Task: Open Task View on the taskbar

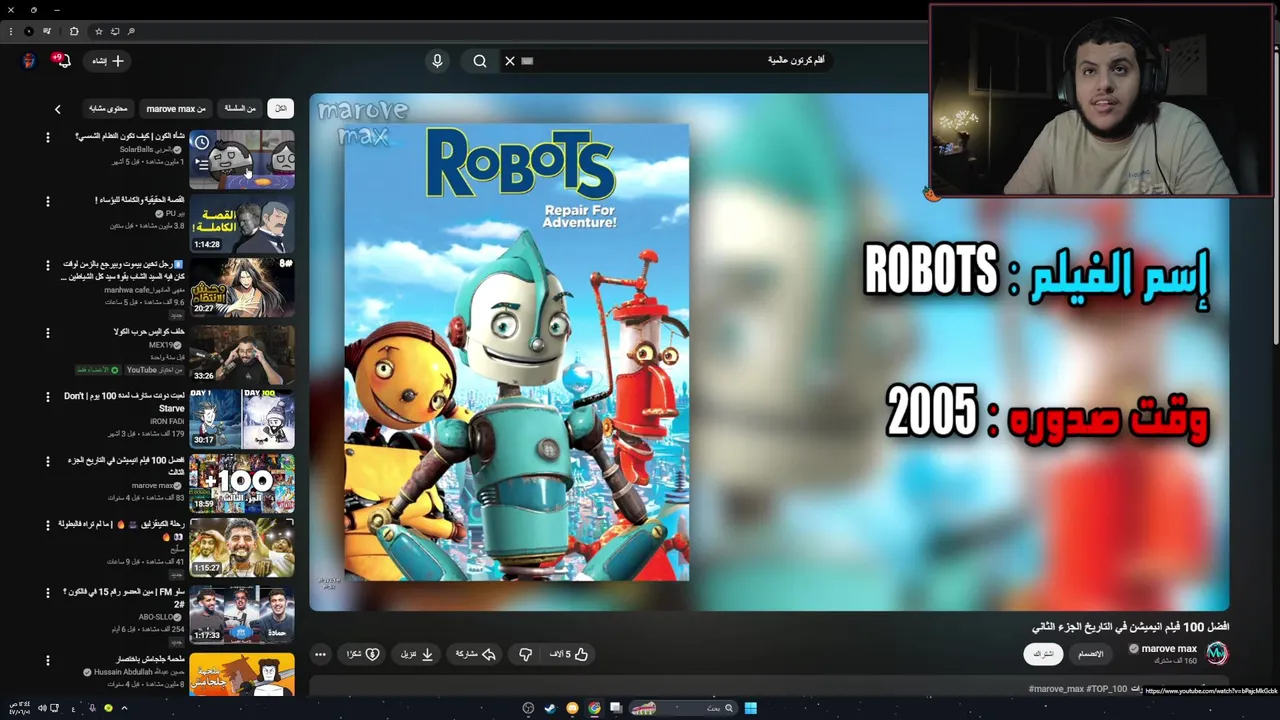Action: point(616,708)
